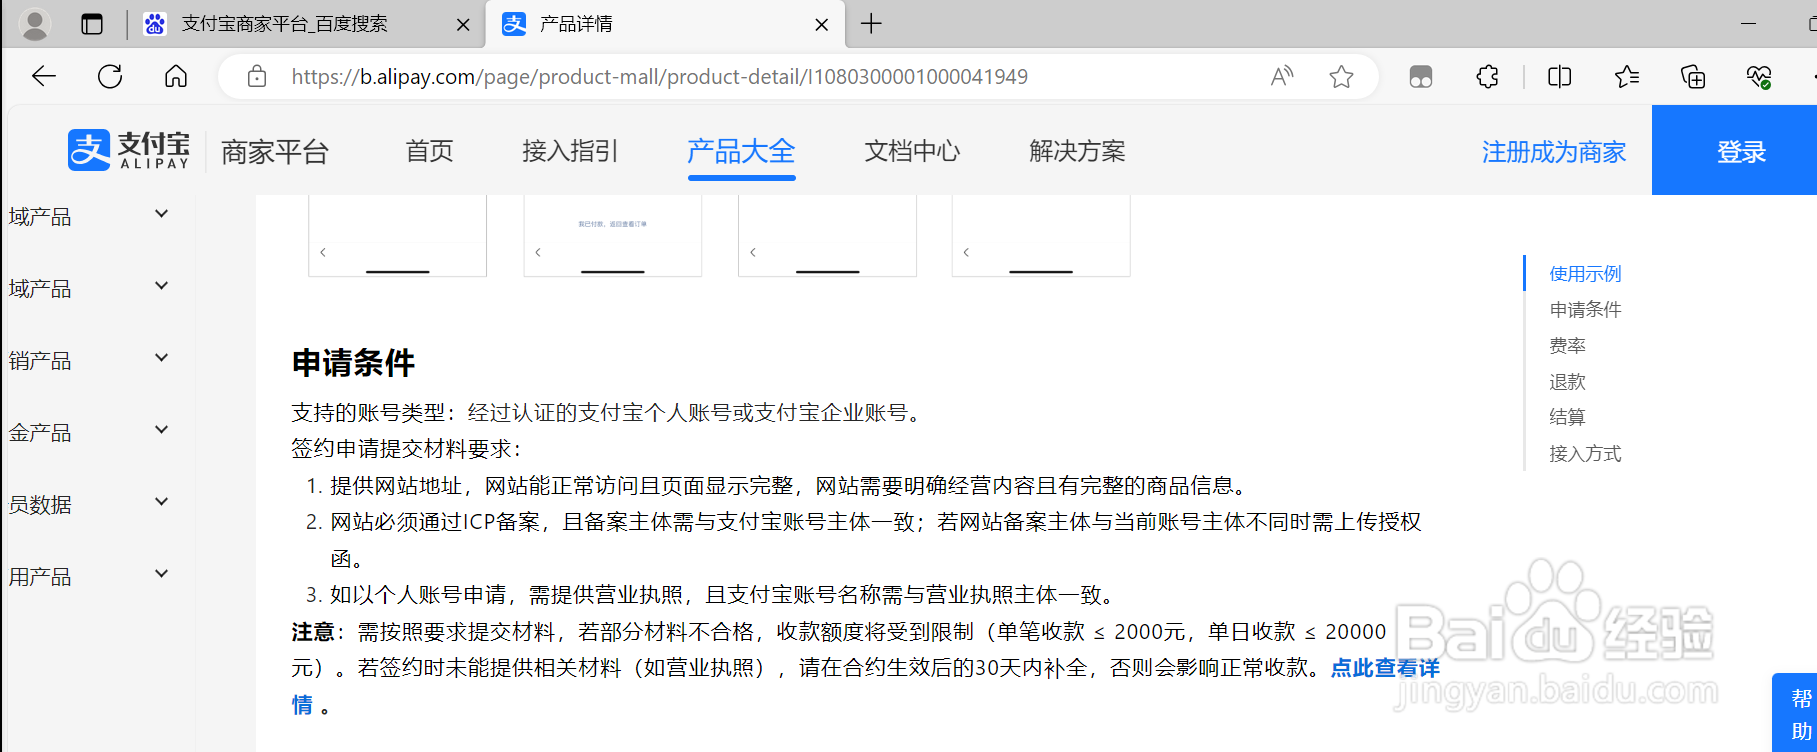Open the favorites list icon

point(1627,77)
